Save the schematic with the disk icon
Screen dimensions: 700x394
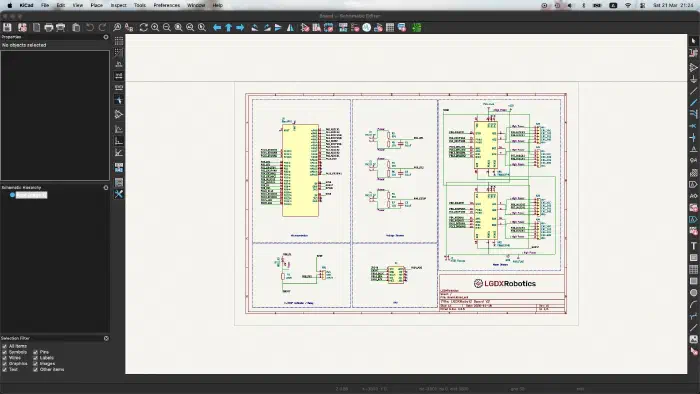pyautogui.click(x=7, y=28)
